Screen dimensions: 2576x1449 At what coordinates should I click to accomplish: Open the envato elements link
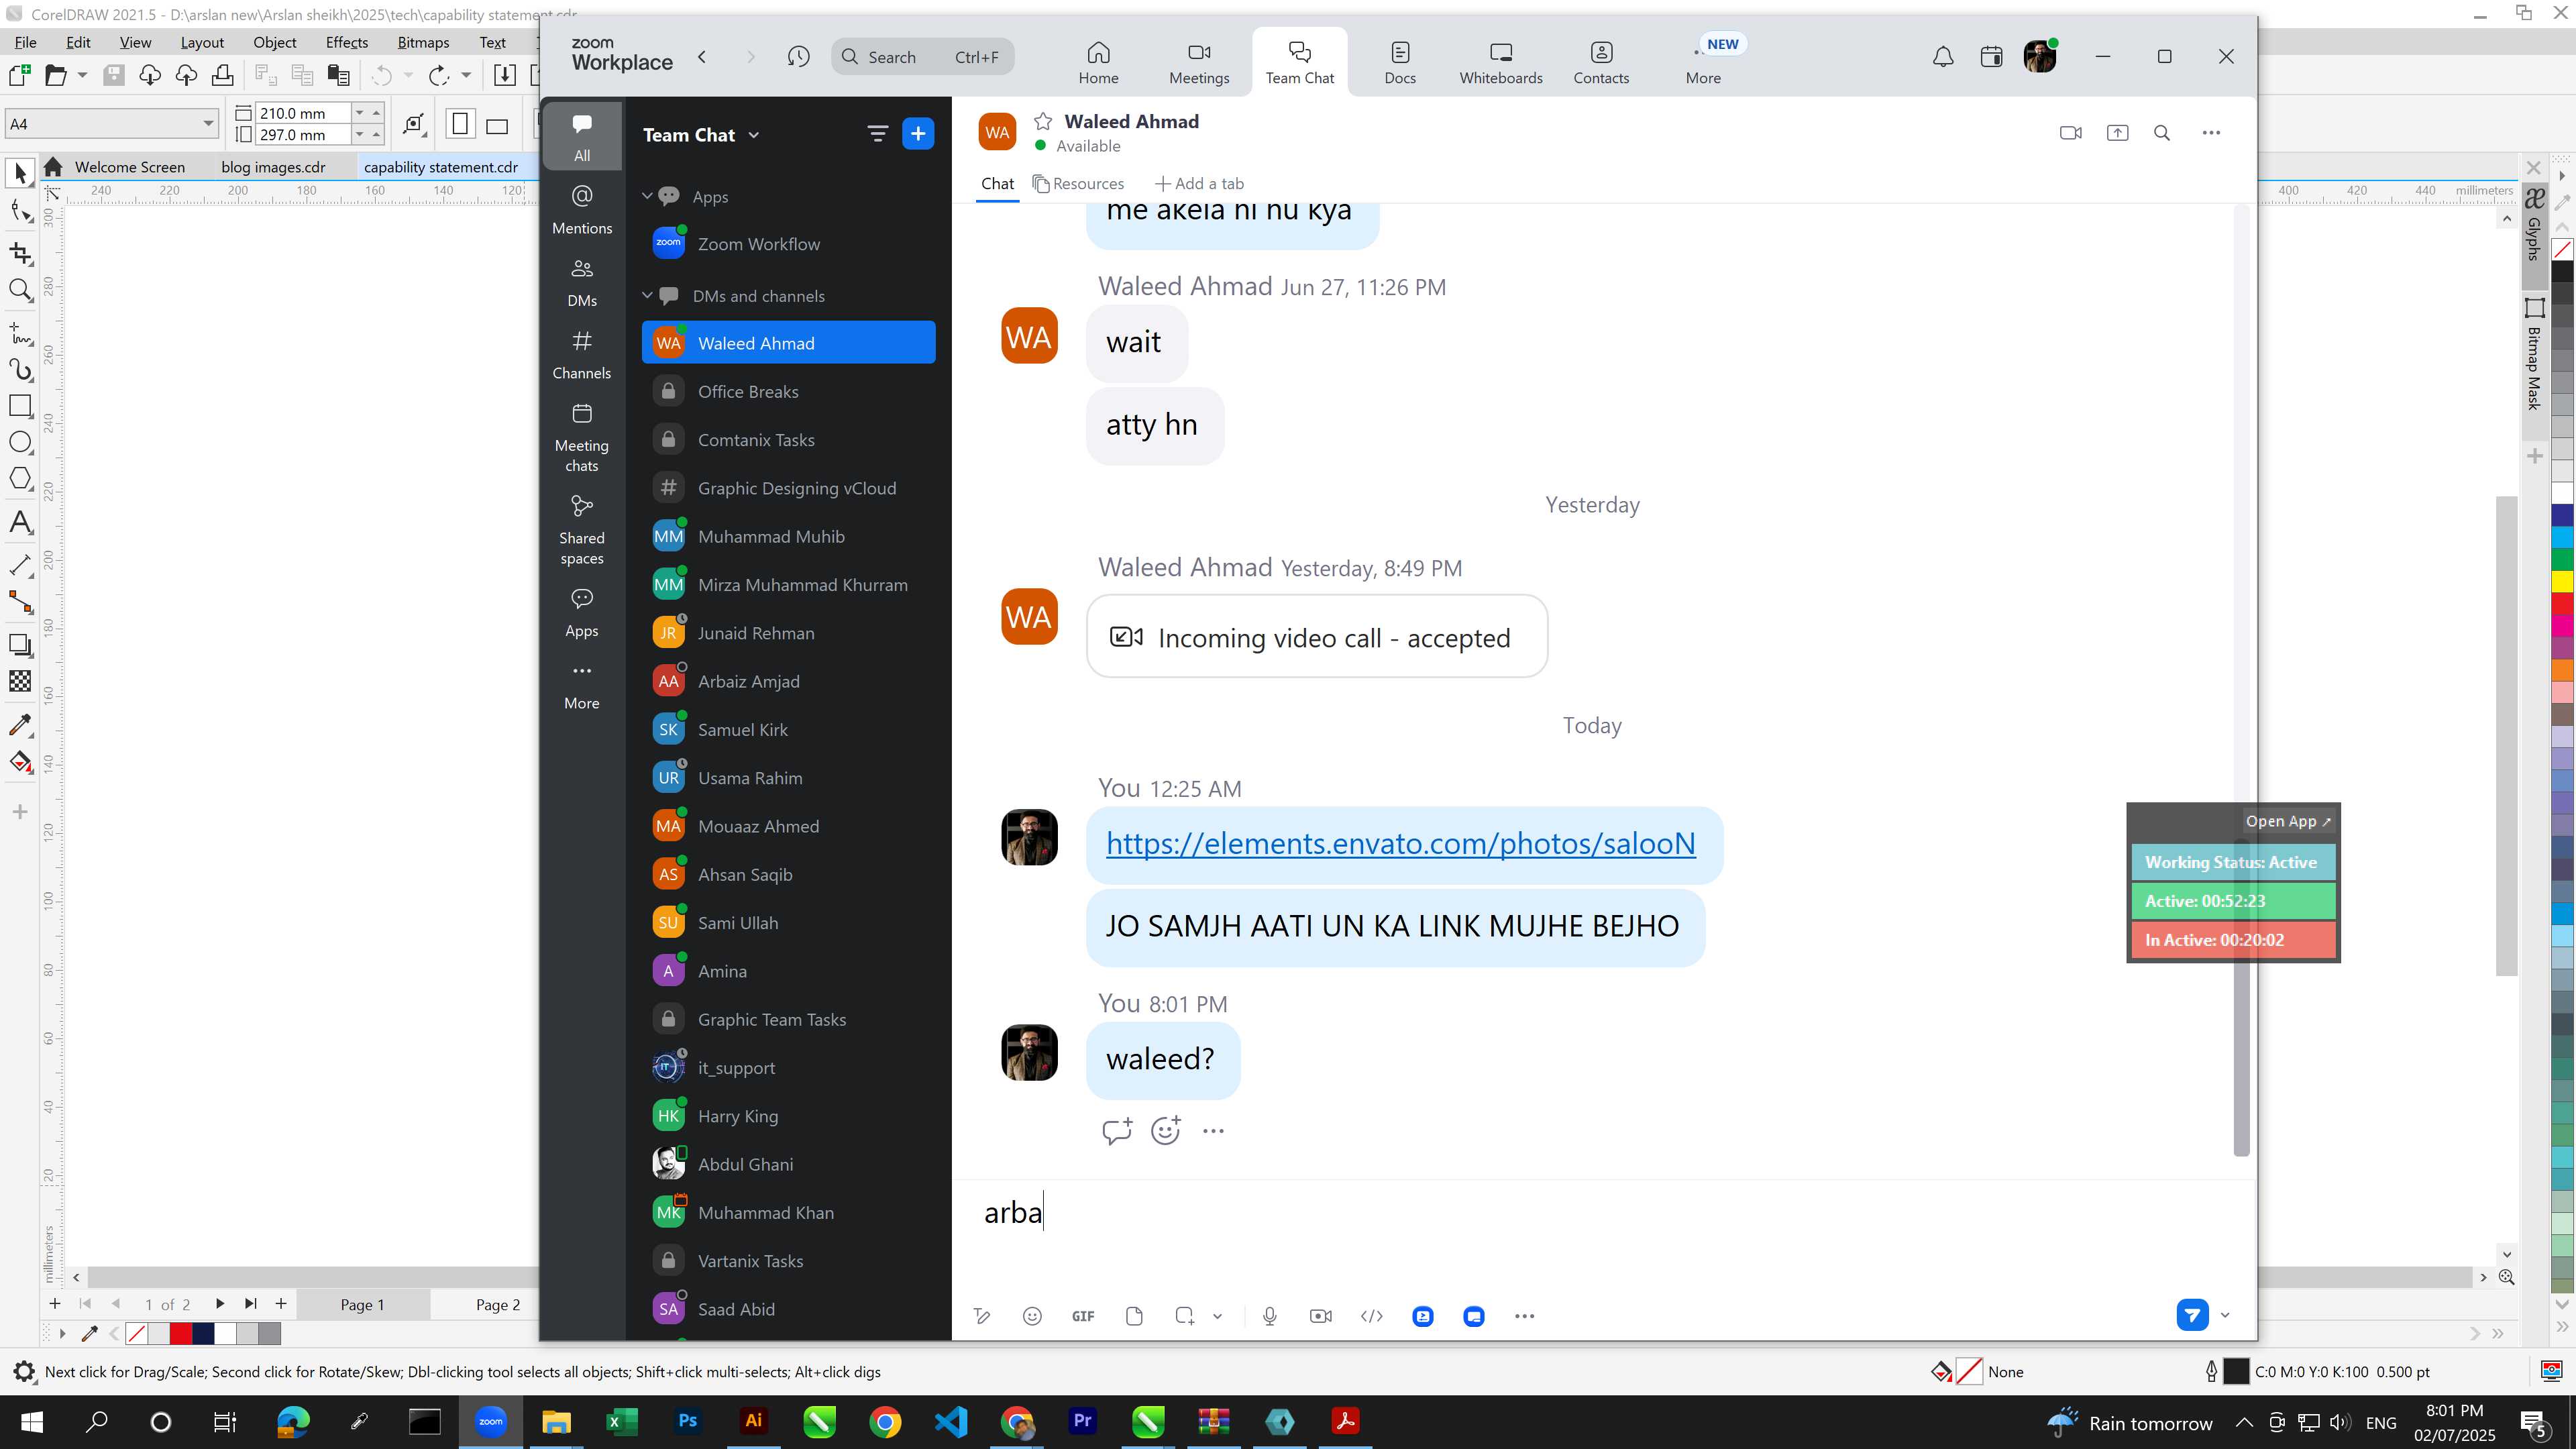click(1400, 843)
